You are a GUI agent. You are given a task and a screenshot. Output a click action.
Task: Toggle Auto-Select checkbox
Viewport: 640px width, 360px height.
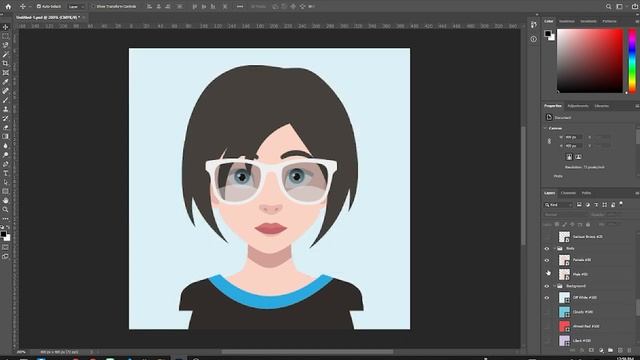click(39, 7)
